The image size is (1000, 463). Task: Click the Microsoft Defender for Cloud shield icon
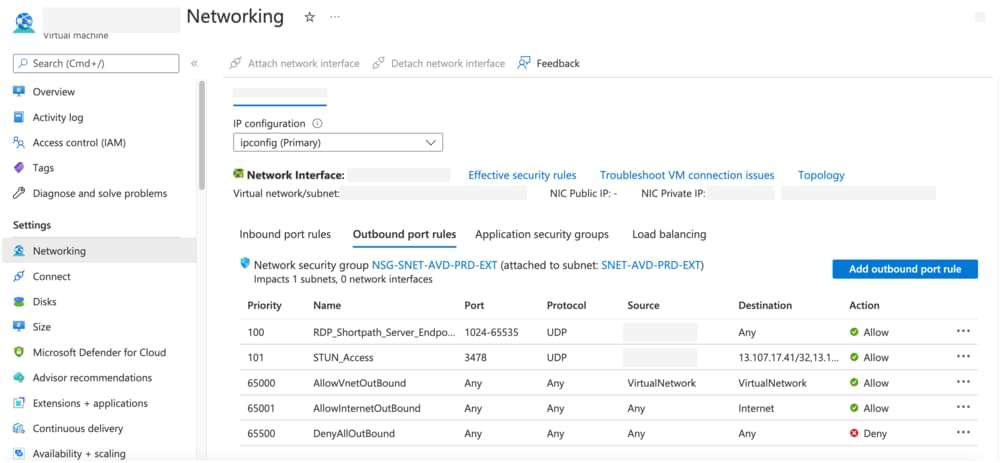click(x=19, y=352)
